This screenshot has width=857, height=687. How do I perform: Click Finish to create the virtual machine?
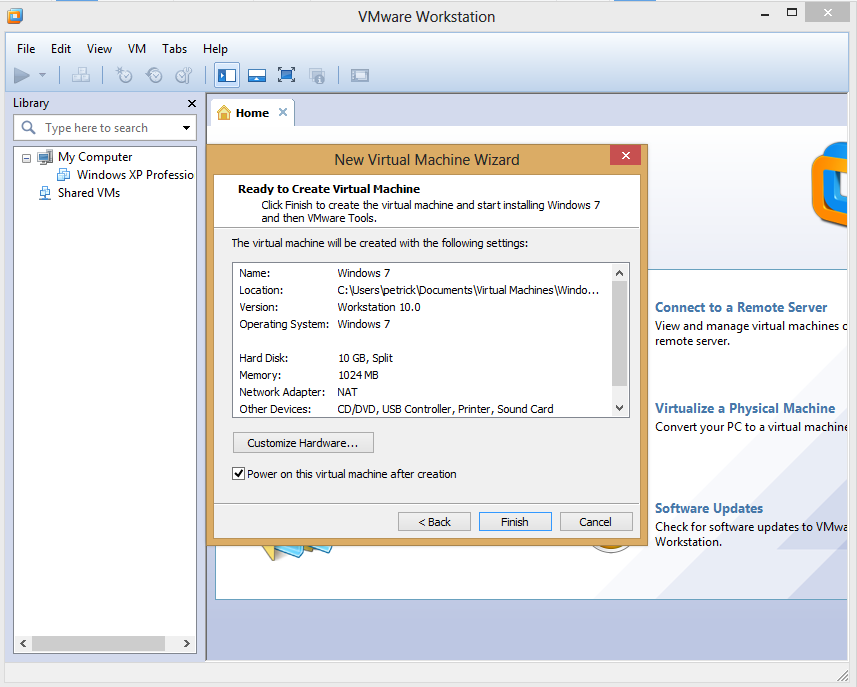515,522
